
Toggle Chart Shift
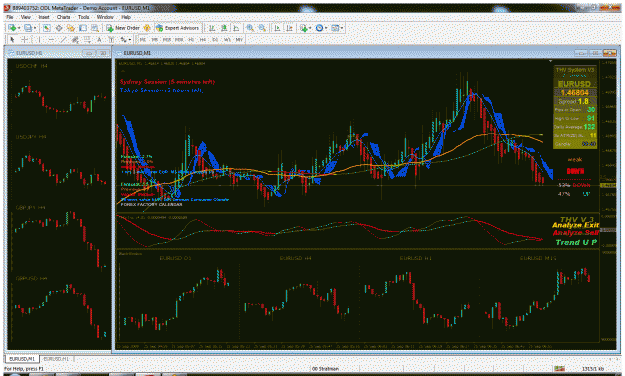point(290,28)
